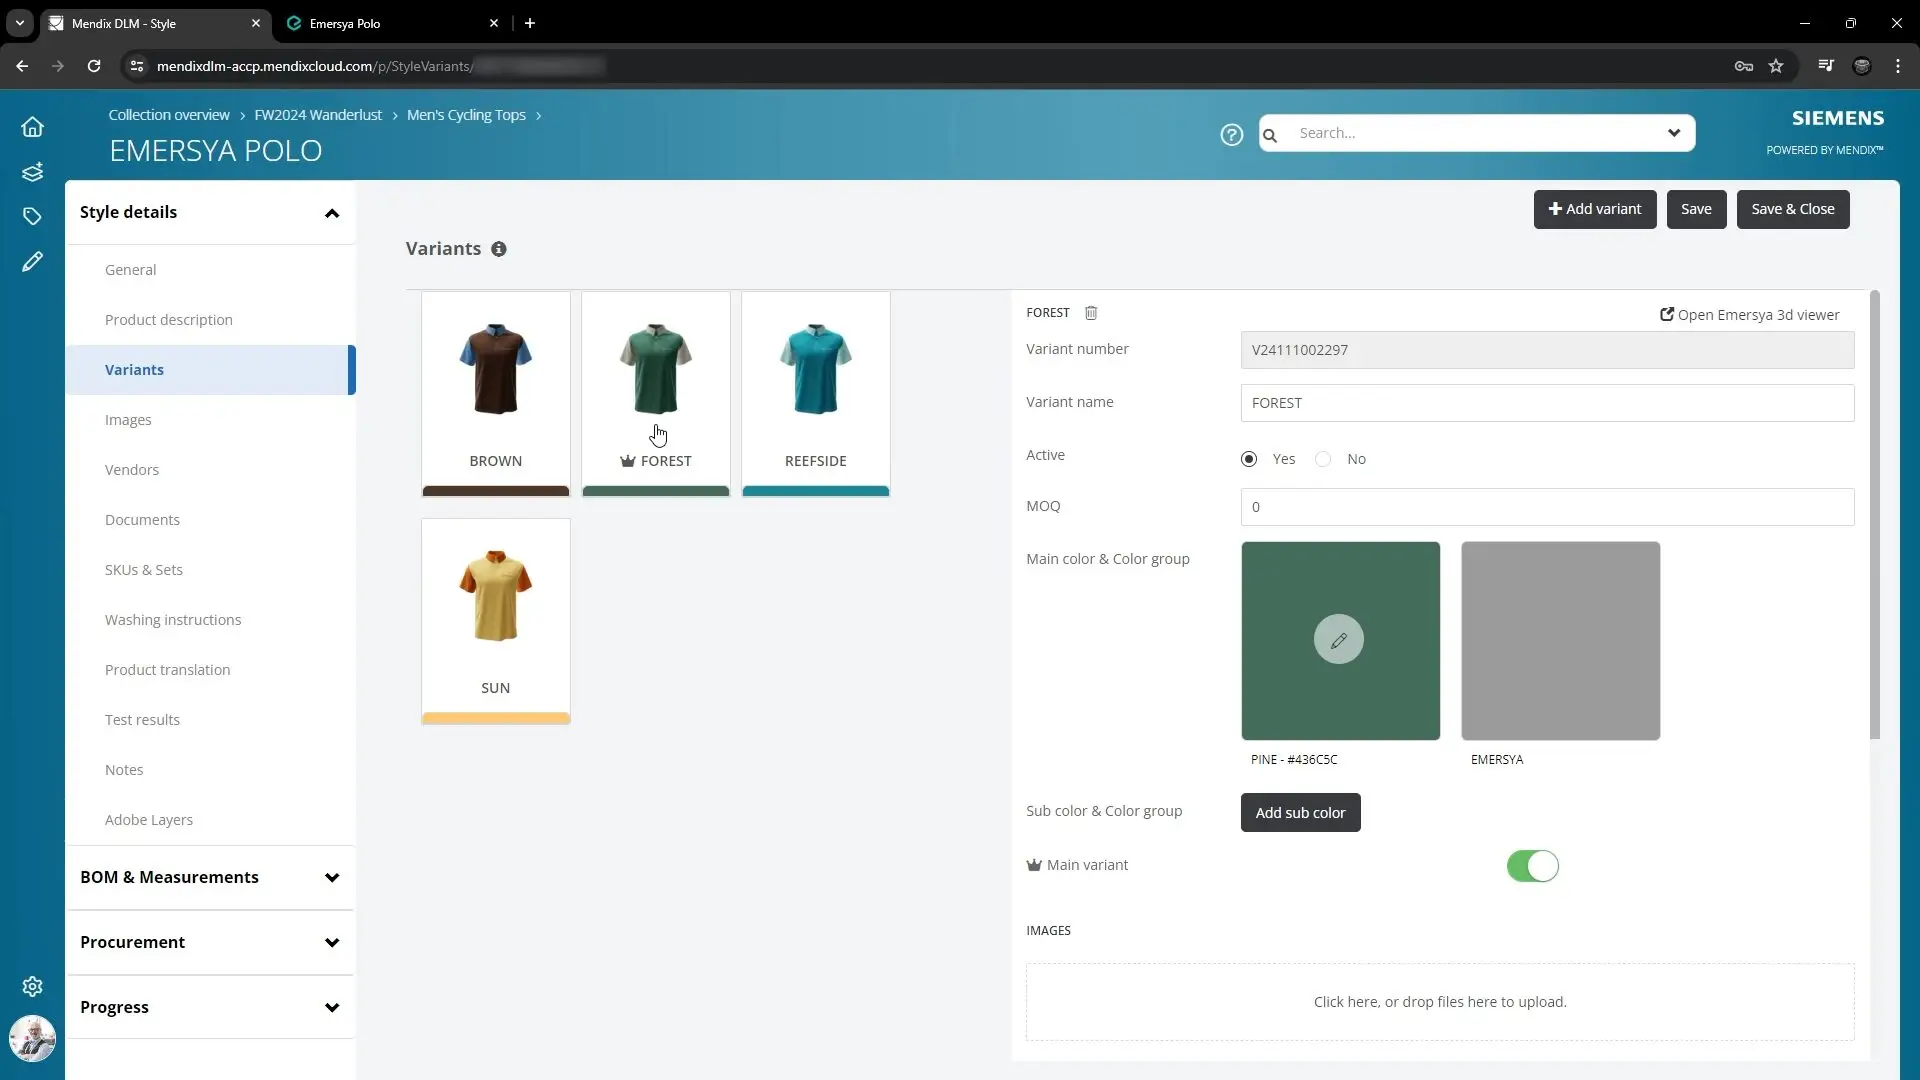Click the Save button
This screenshot has height=1080, width=1920.
click(x=1696, y=209)
